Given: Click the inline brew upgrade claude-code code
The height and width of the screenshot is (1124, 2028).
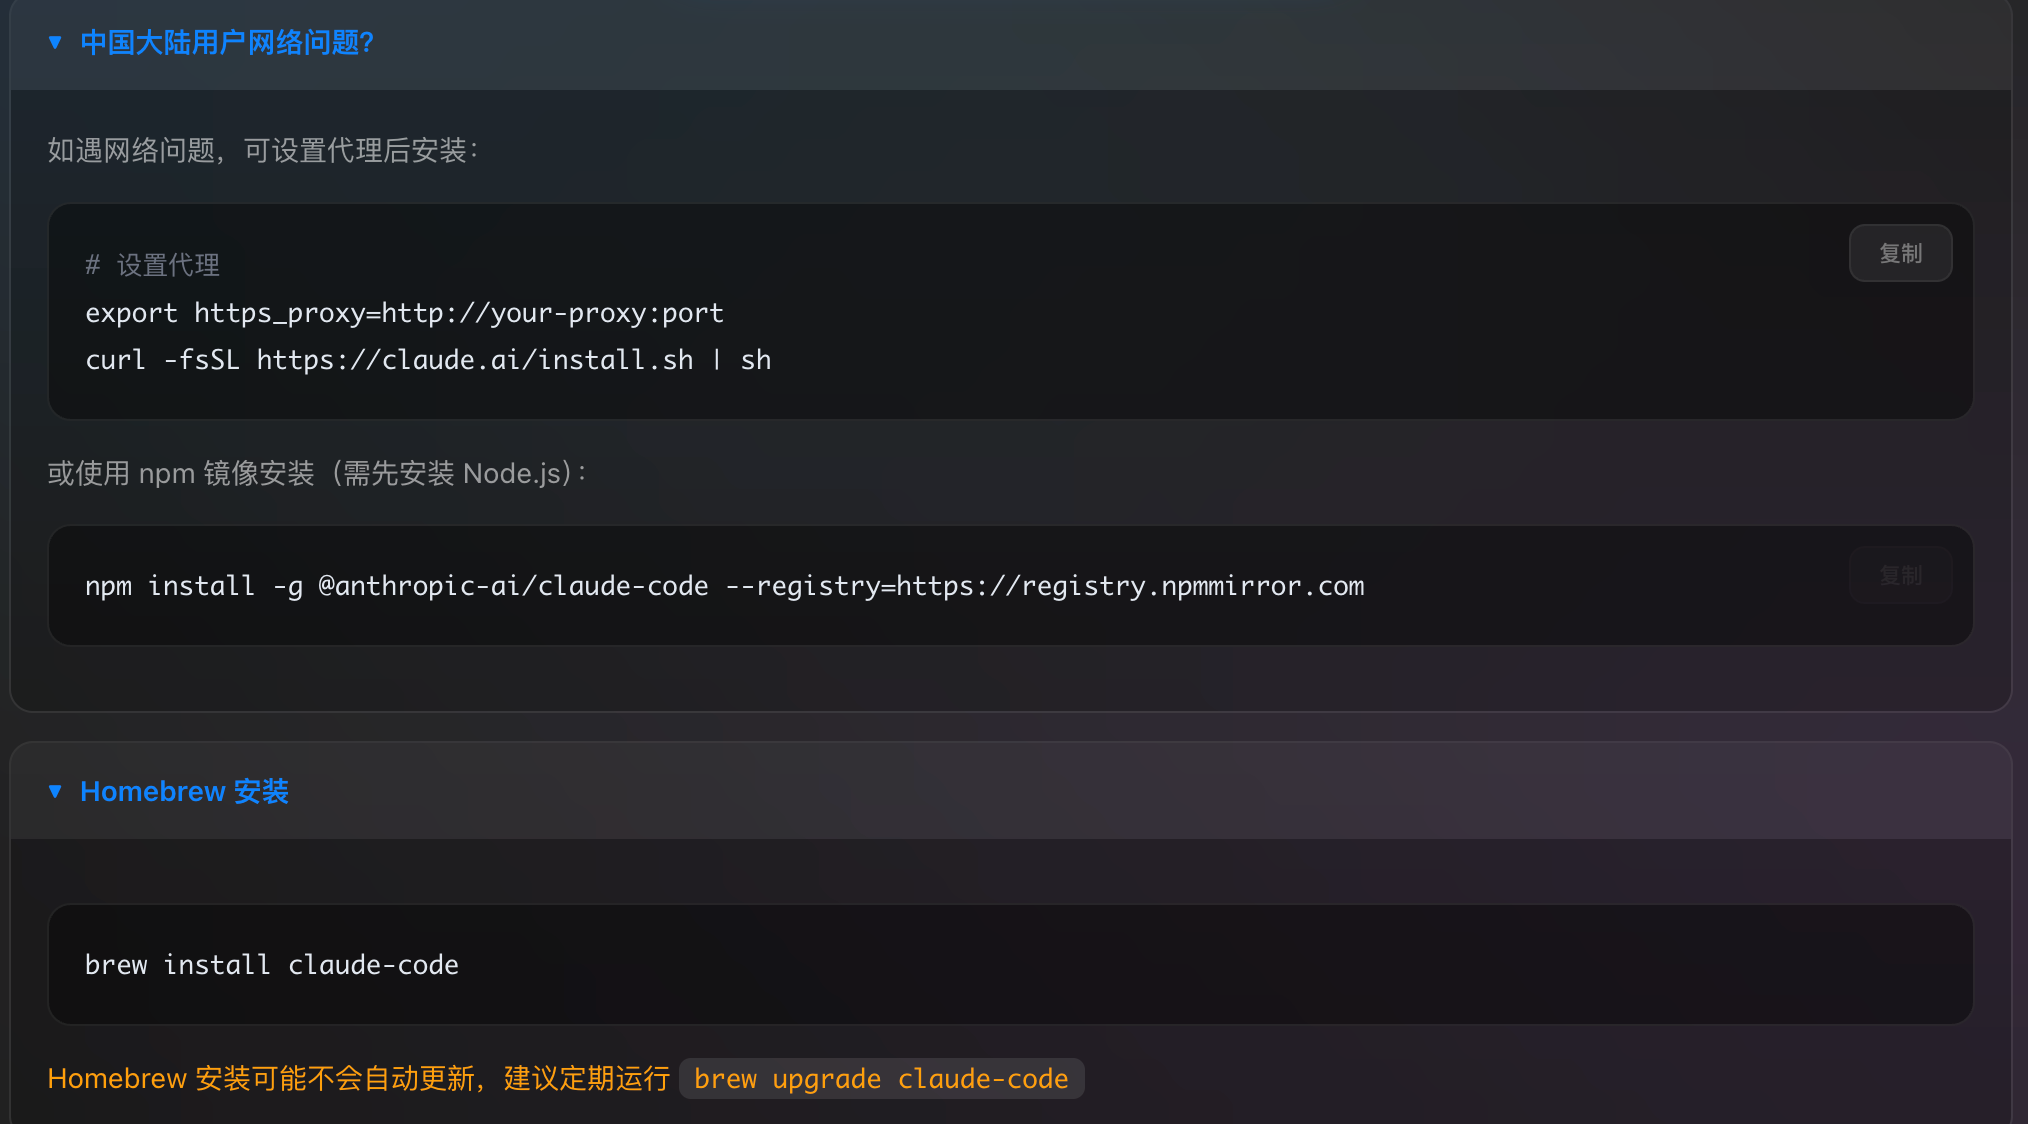Looking at the screenshot, I should (881, 1079).
